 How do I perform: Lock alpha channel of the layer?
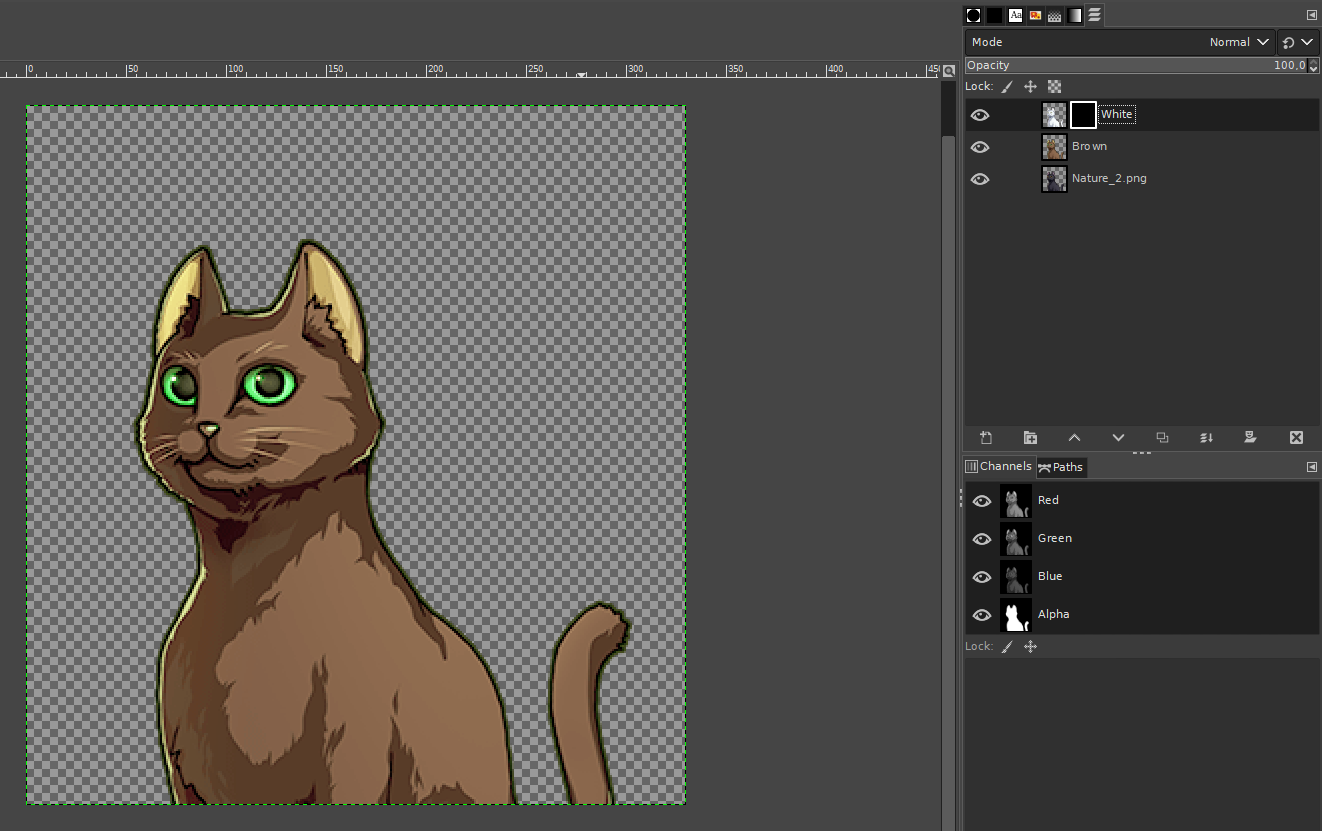[1054, 87]
